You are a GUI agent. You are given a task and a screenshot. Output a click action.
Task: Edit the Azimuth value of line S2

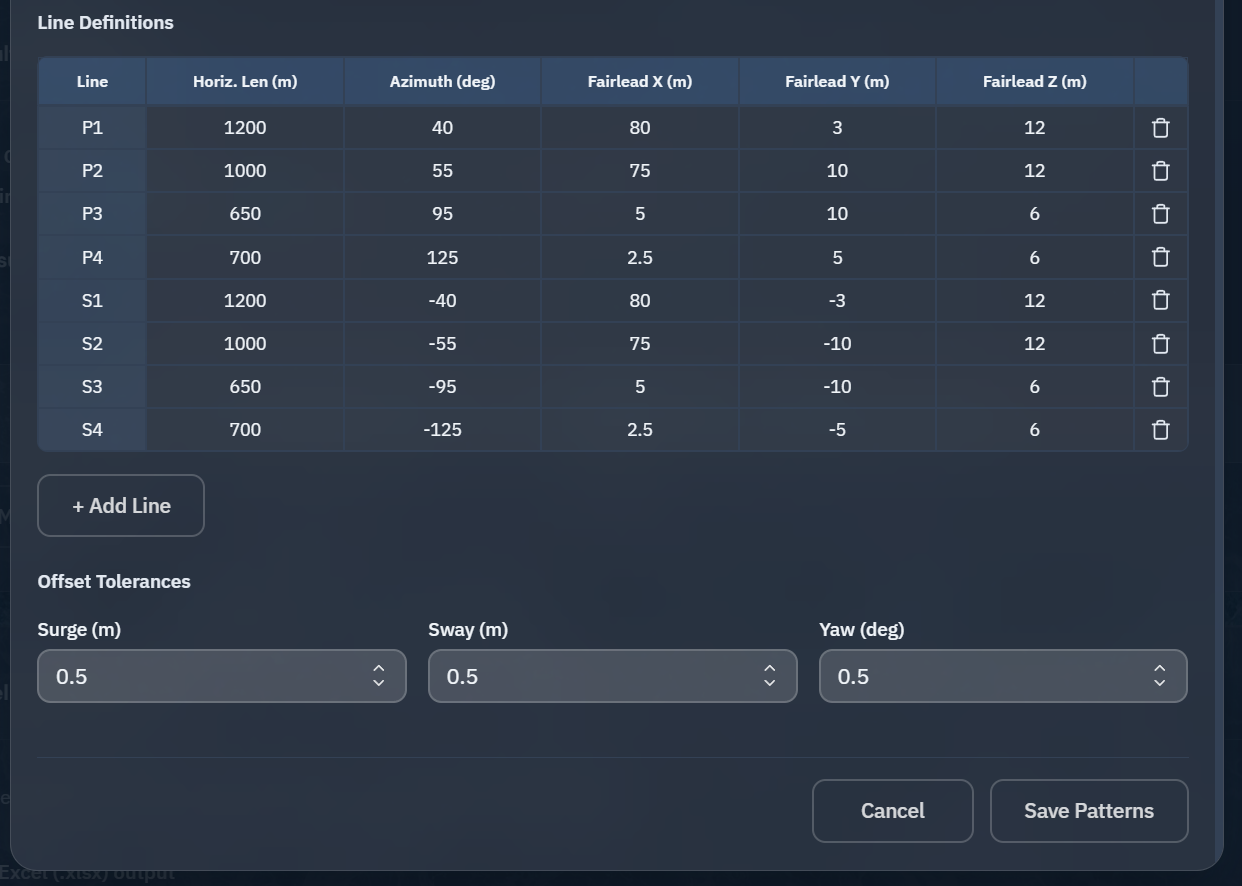click(x=442, y=343)
